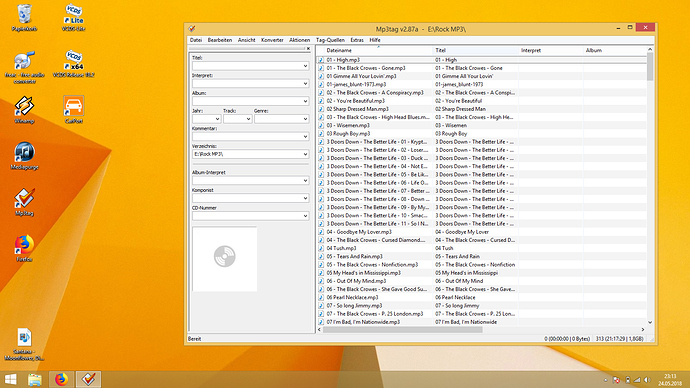This screenshot has height=388, width=690.
Task: Click the horizontal scroll right arrow
Action: (x=643, y=329)
